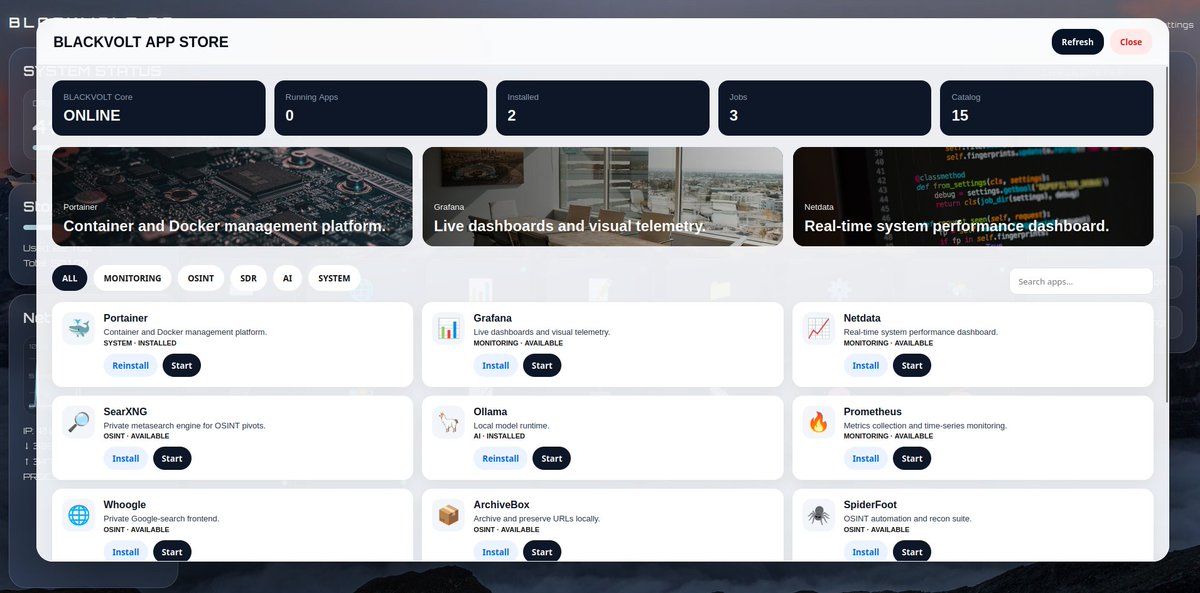Filter apps by MONITORING category
This screenshot has height=593, width=1200.
pos(133,278)
